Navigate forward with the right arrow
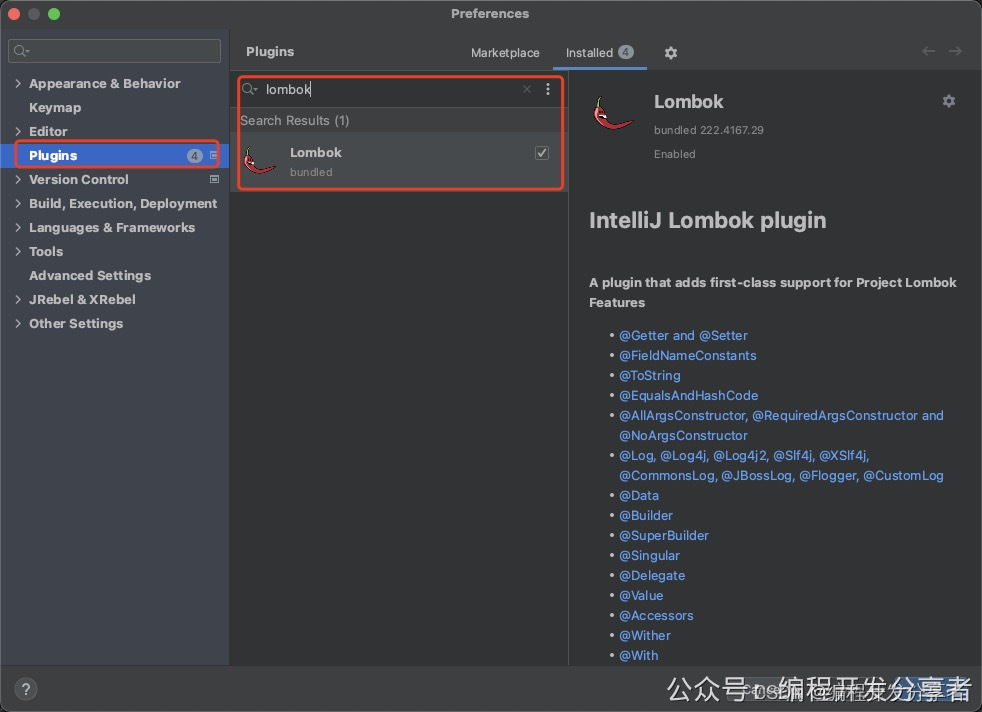This screenshot has width=982, height=712. pos(956,51)
